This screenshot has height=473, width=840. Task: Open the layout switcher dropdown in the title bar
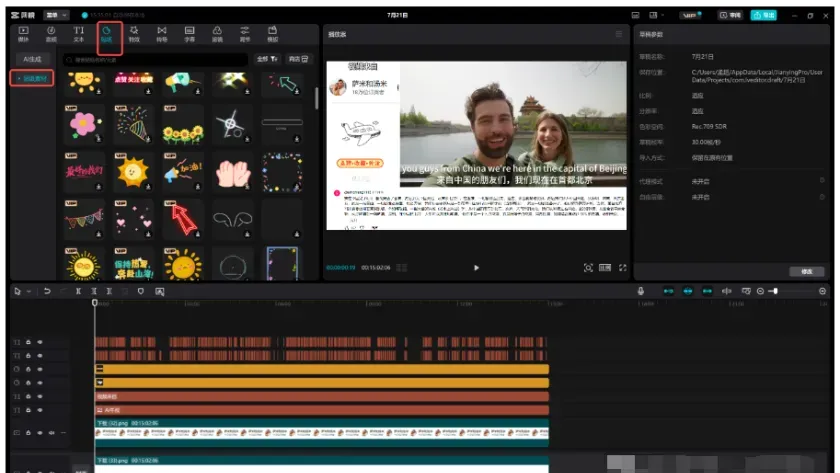click(656, 15)
